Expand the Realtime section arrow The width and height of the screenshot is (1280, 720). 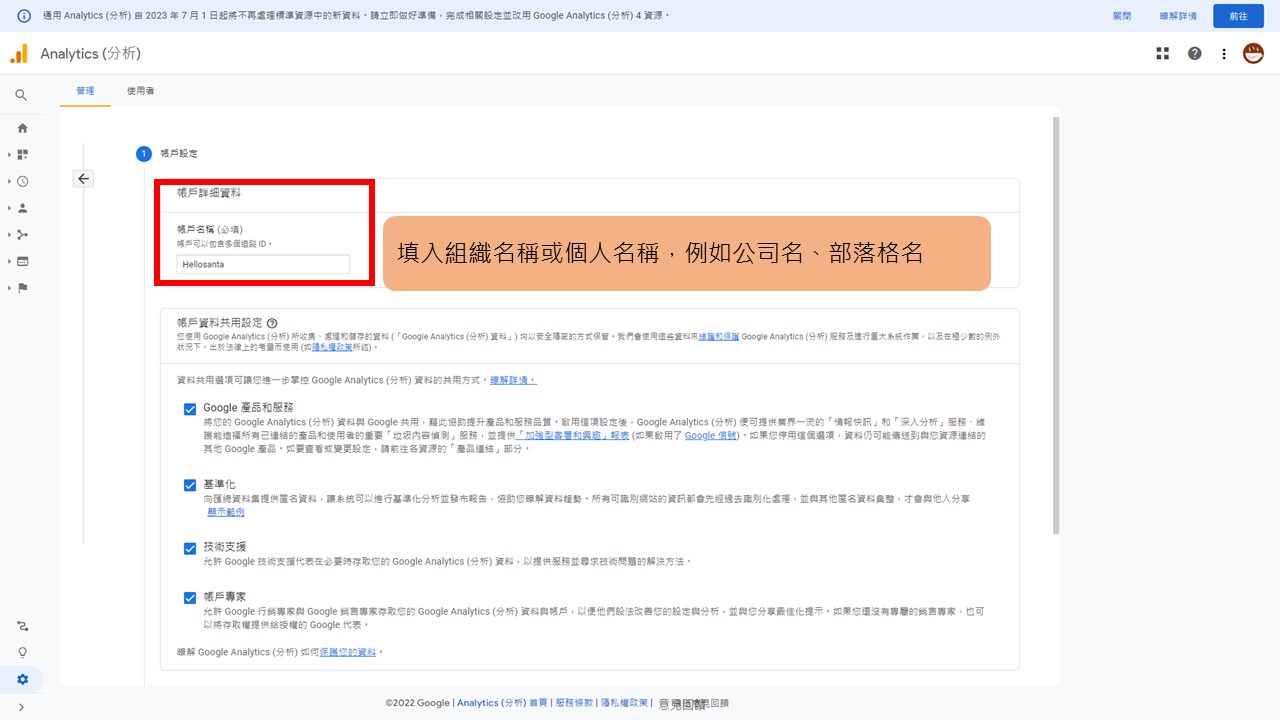point(9,181)
